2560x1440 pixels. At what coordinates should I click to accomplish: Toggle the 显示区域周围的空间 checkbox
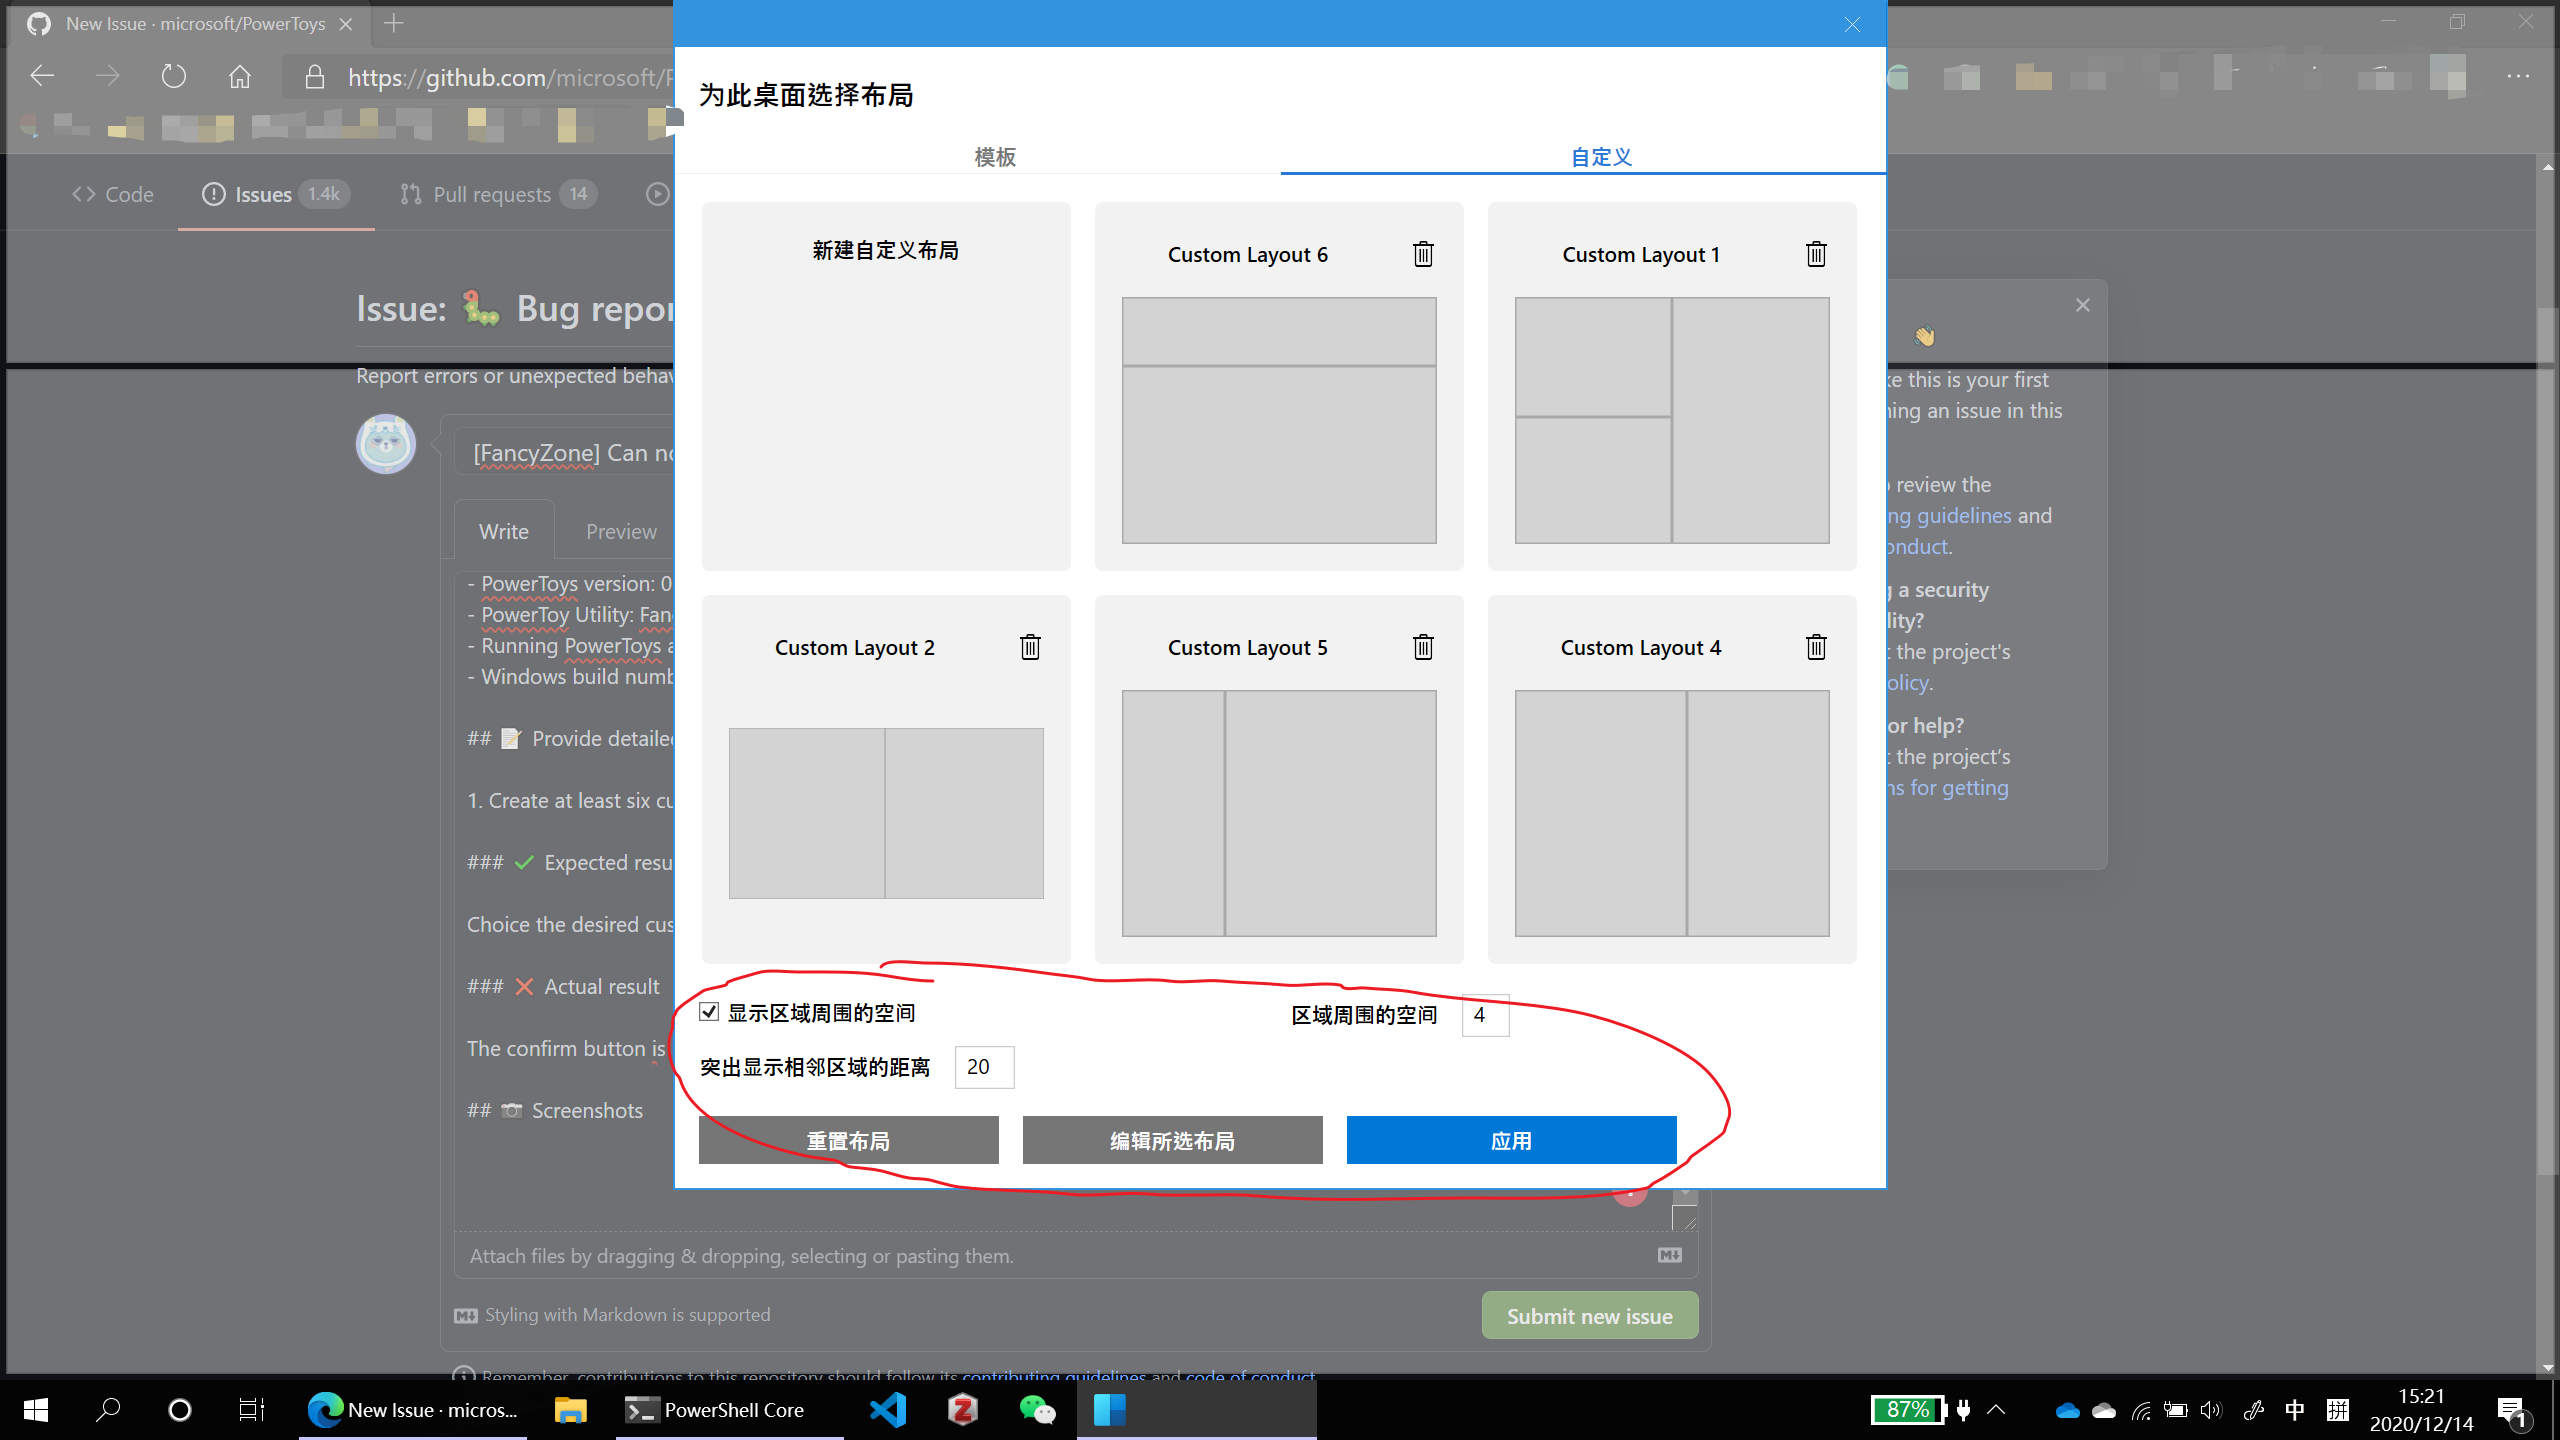709,1012
